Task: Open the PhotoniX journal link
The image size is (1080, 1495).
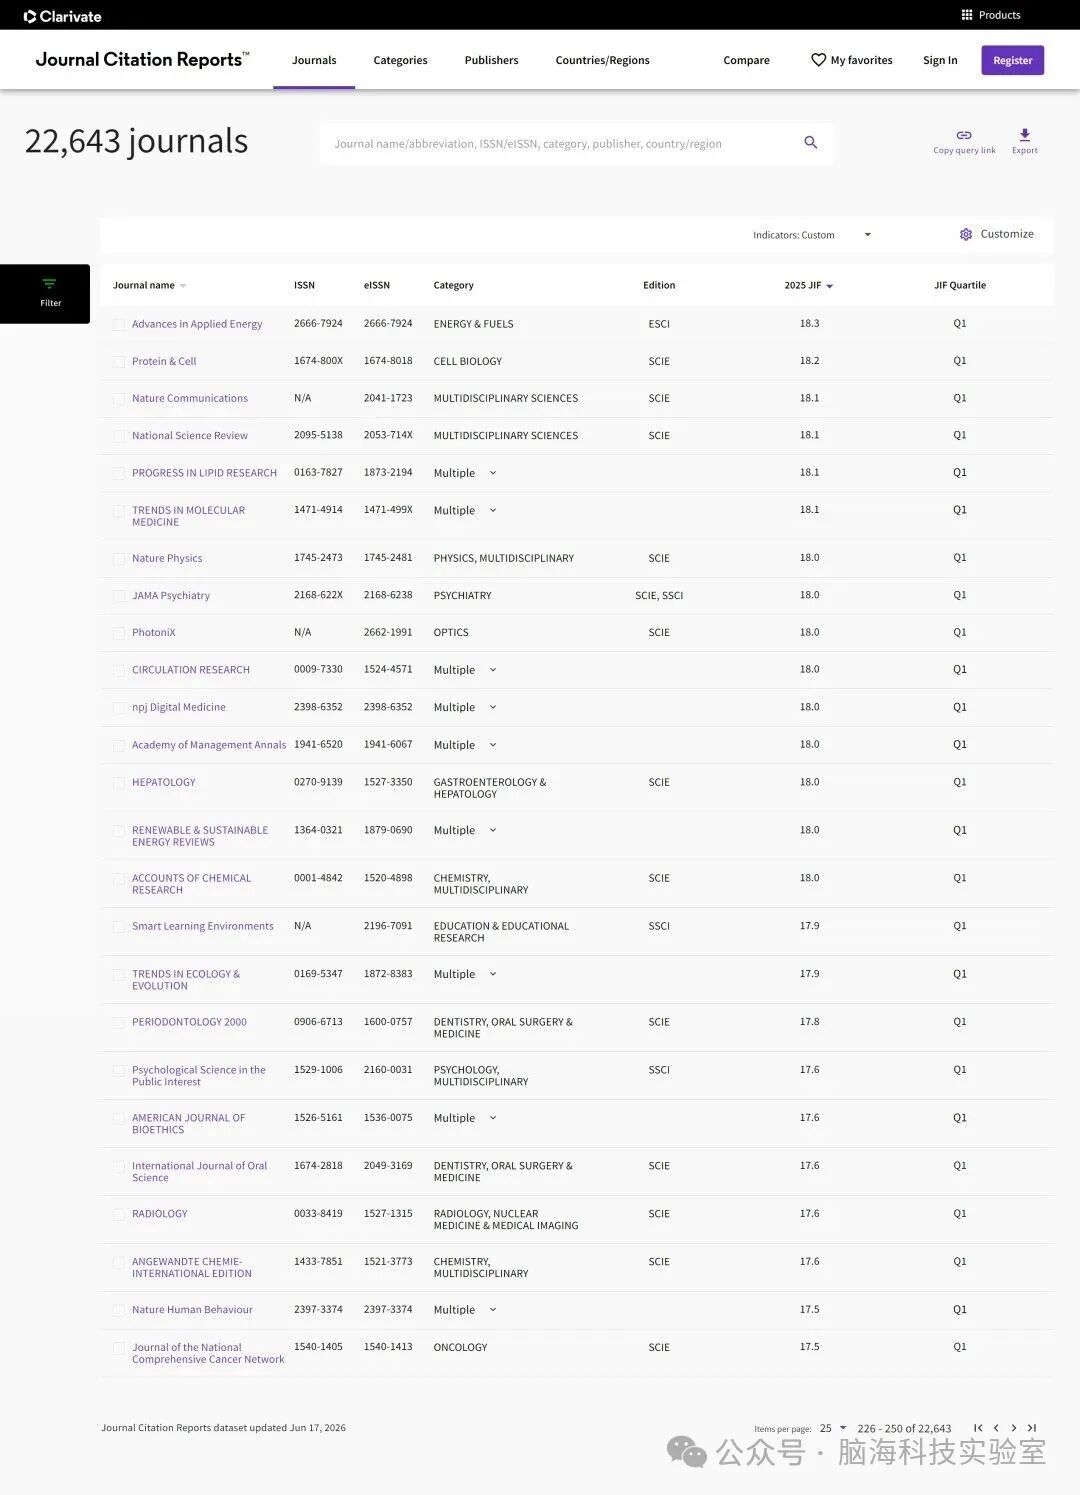Action: point(154,632)
